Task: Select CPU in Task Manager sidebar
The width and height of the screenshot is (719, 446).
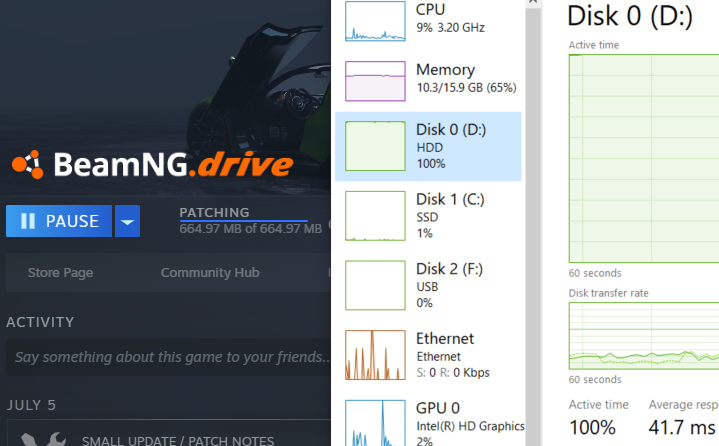Action: click(428, 21)
